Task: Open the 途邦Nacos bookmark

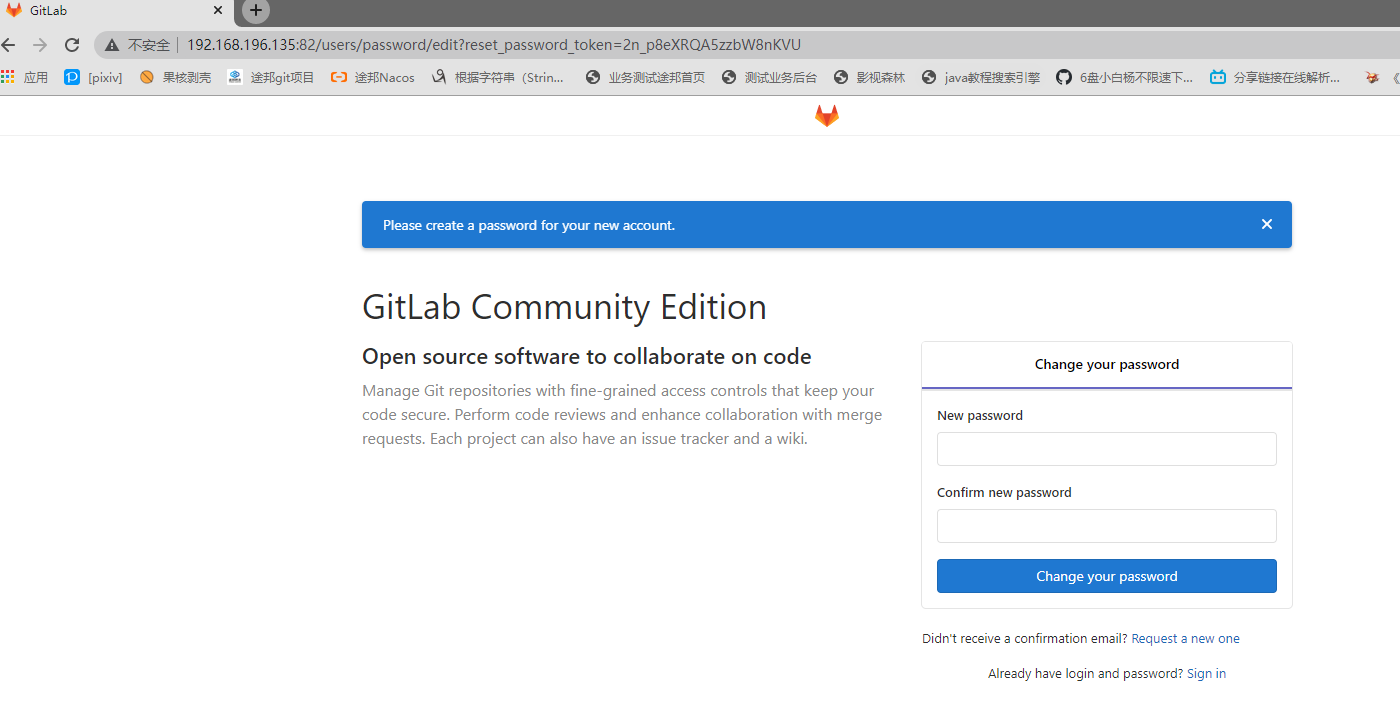Action: pos(372,77)
